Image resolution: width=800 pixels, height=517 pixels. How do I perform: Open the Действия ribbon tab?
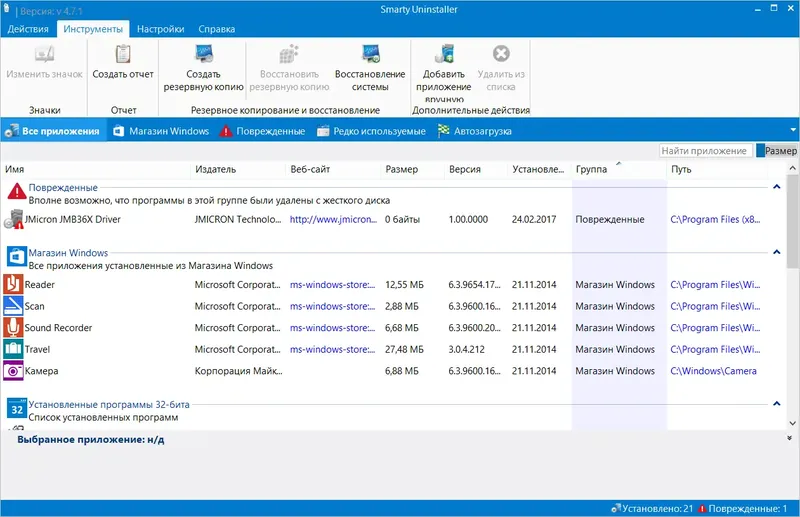pyautogui.click(x=28, y=30)
